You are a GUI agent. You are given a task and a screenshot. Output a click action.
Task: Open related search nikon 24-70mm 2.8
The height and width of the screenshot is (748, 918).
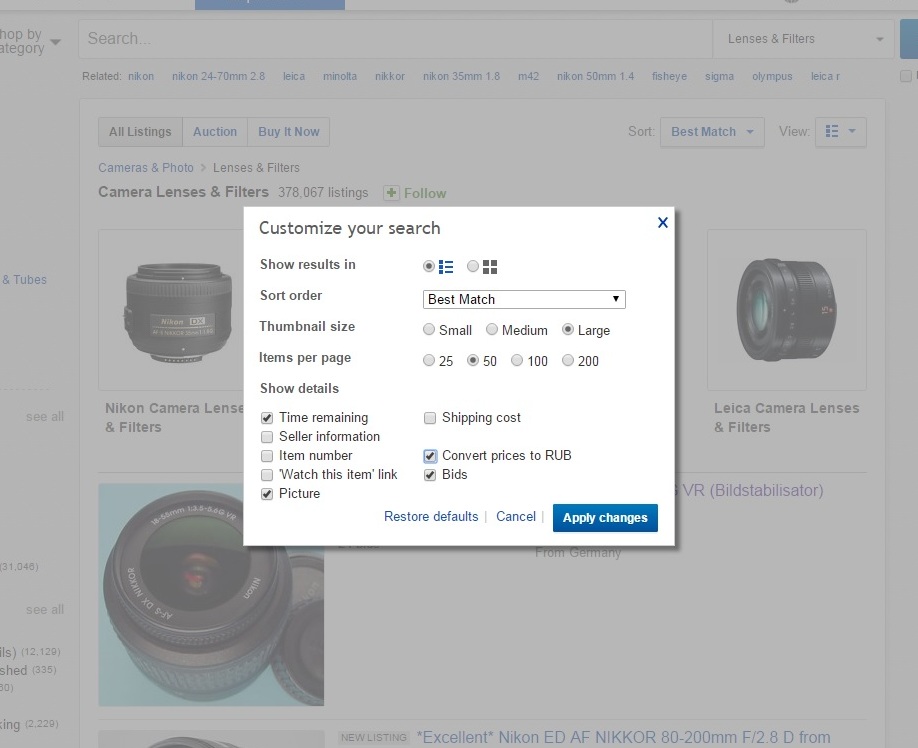(218, 76)
